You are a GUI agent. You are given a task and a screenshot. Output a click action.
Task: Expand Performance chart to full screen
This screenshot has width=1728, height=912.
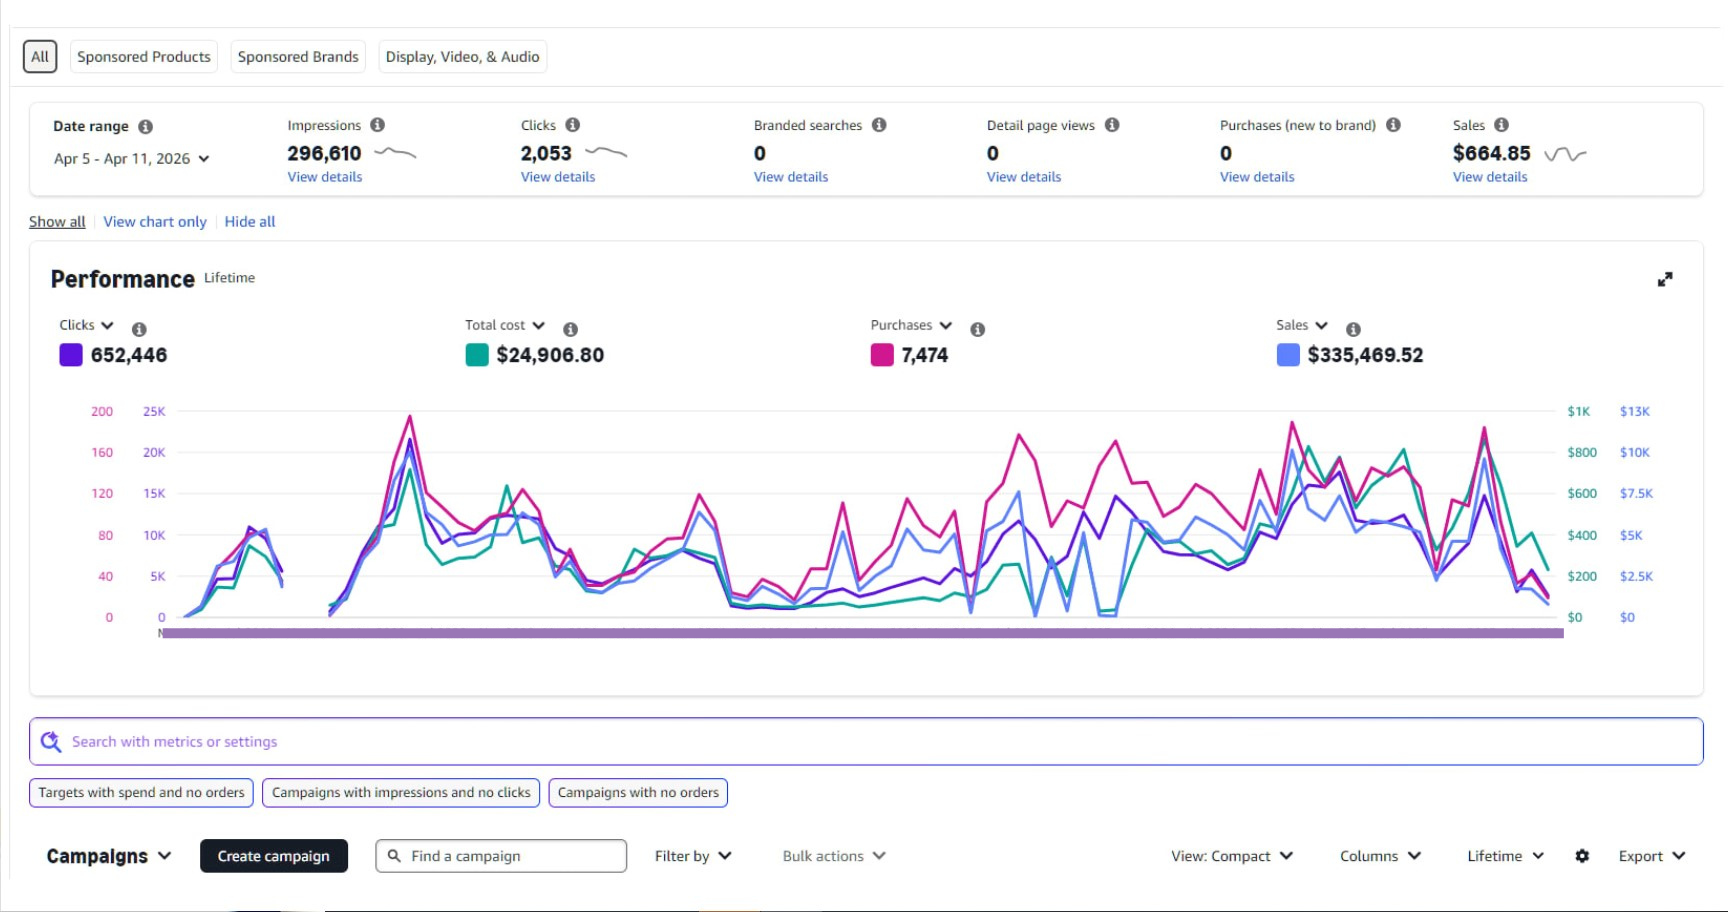pos(1665,279)
